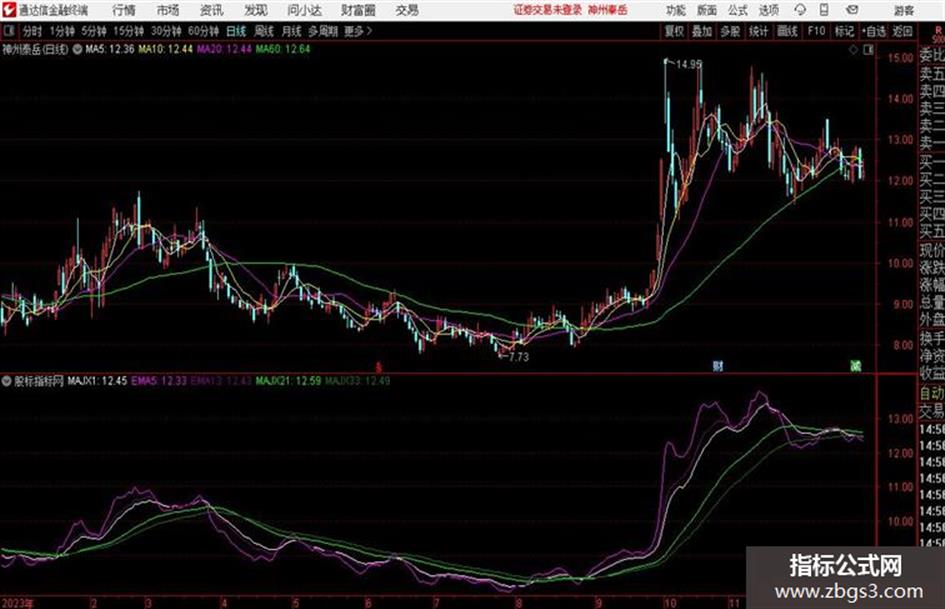Expand the dropdown beside 股标指标网 indicator
Screen dimensions: 945x609
point(7,381)
